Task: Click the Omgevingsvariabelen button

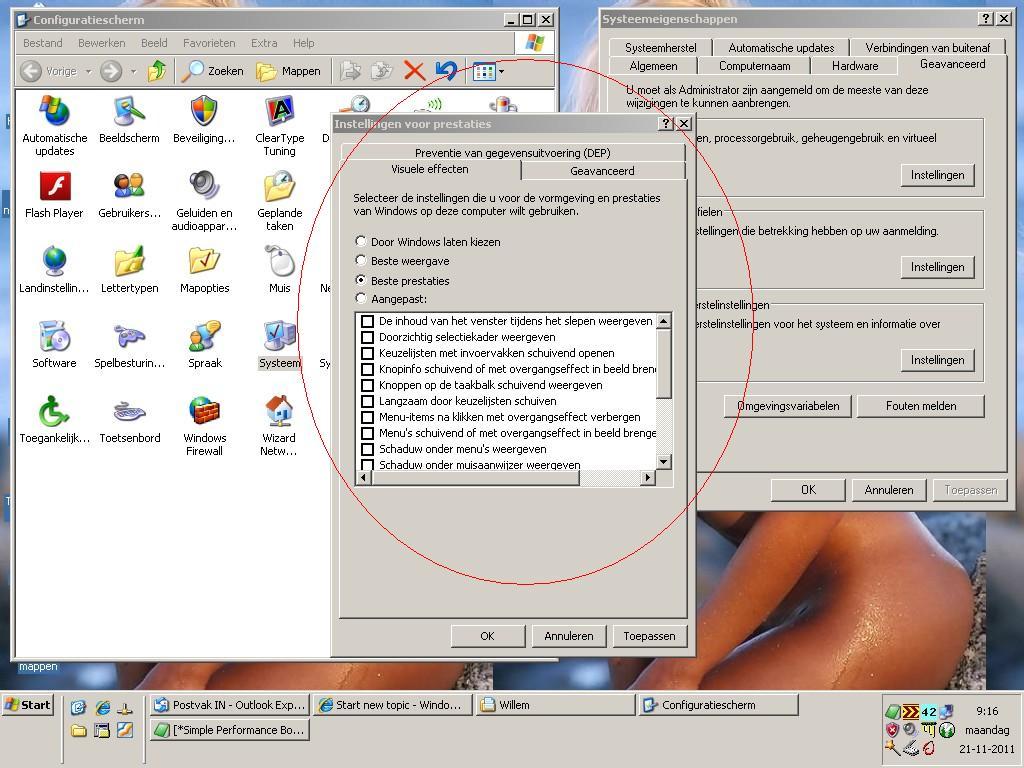Action: (788, 406)
